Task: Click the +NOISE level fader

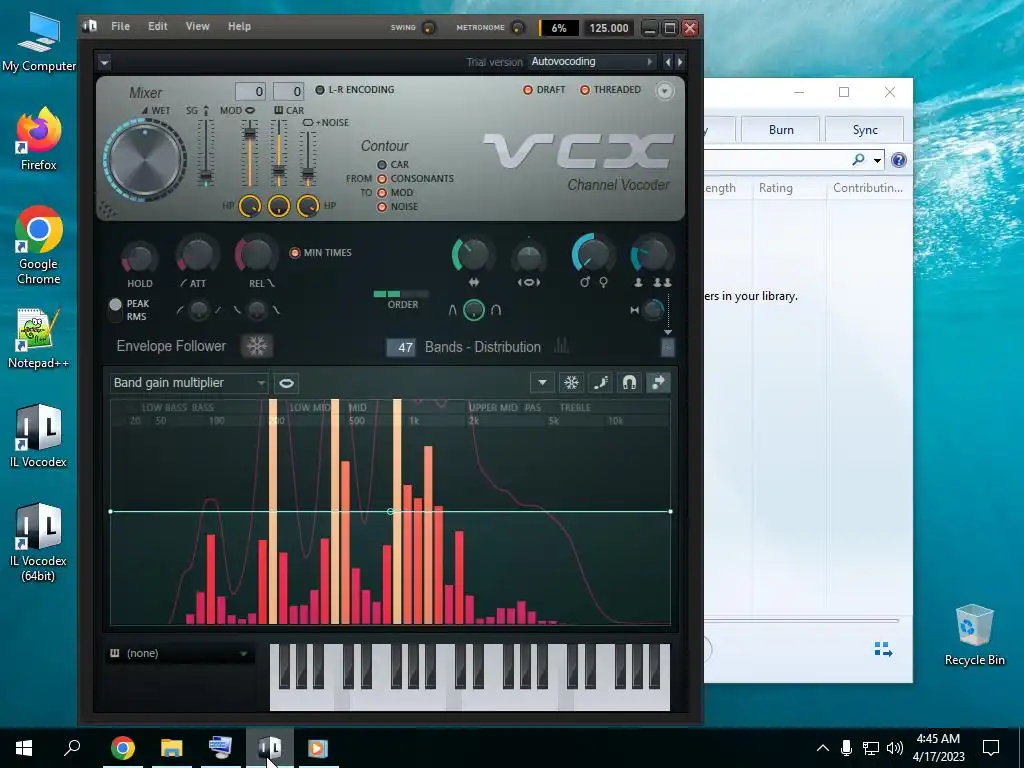Action: (x=308, y=159)
